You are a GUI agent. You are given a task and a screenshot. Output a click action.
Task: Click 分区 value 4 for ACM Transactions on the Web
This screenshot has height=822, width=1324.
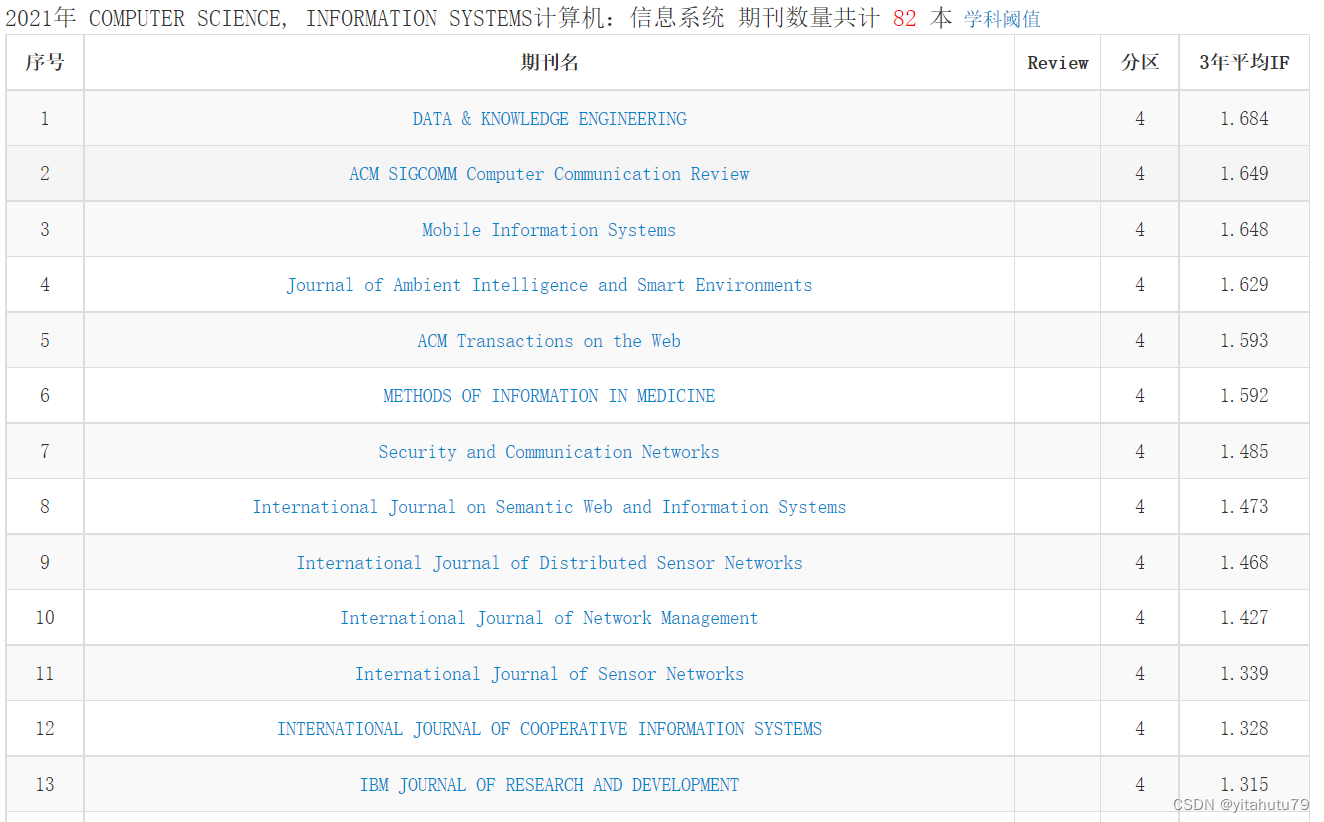[x=1140, y=341]
